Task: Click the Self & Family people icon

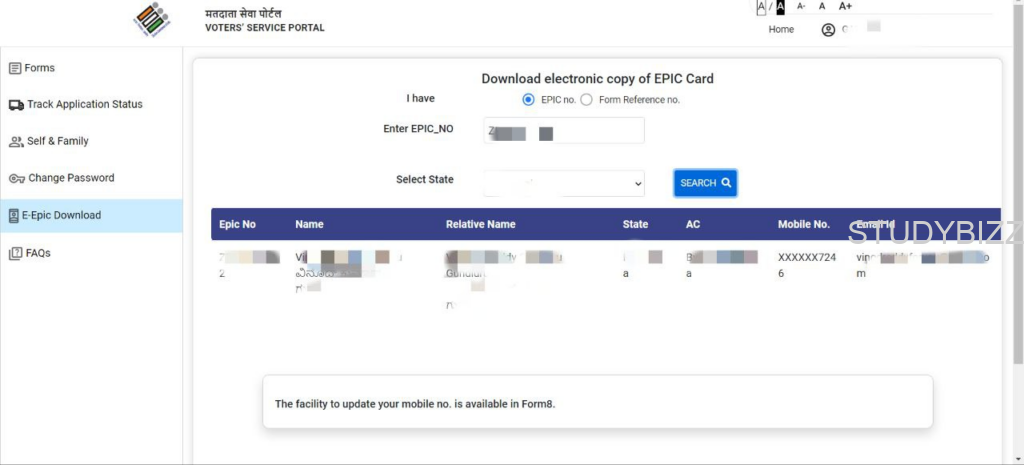Action: tap(16, 142)
